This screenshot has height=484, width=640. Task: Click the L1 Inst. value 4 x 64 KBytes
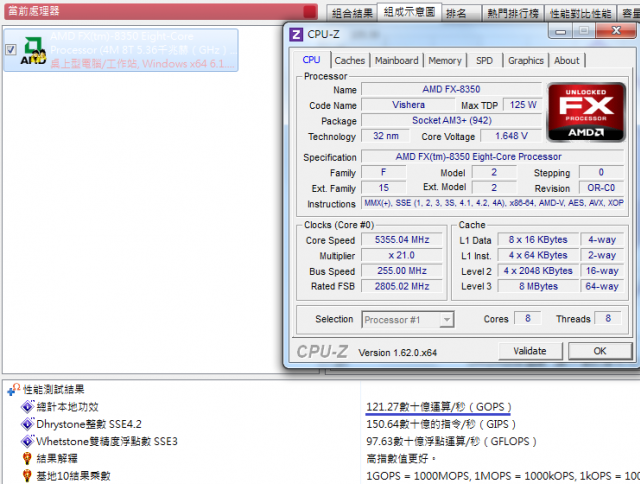click(538, 255)
